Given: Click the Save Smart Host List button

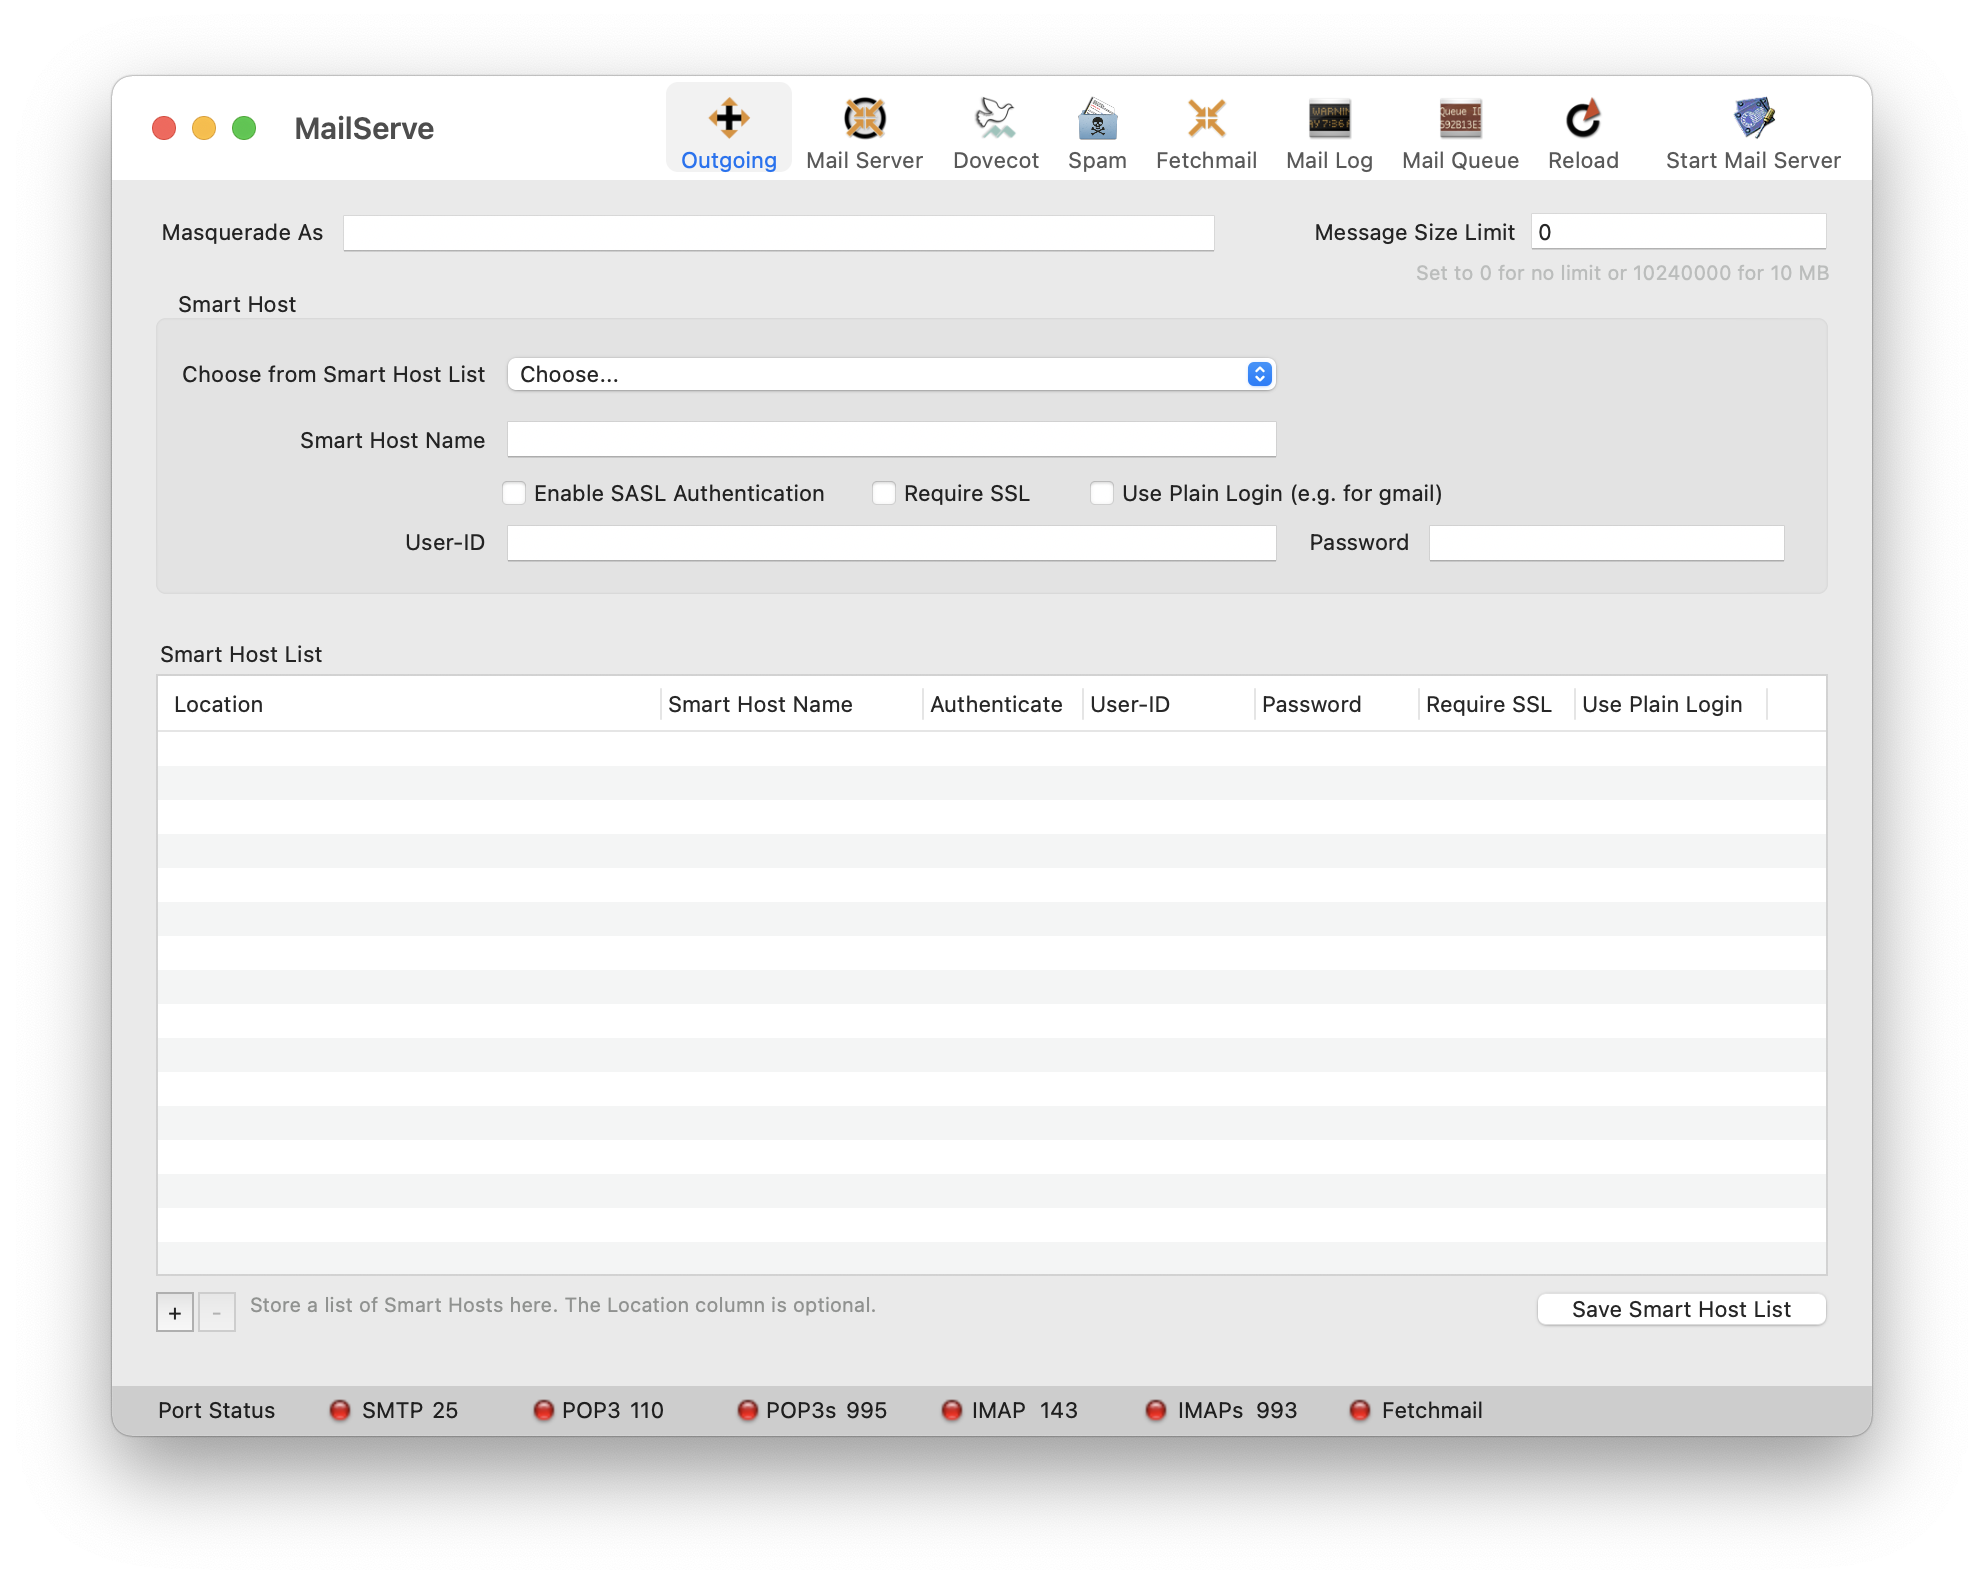Looking at the screenshot, I should click(x=1681, y=1309).
